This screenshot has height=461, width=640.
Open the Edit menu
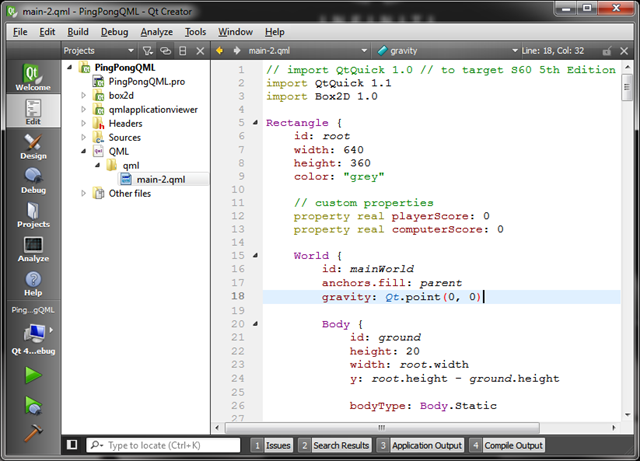[x=47, y=32]
